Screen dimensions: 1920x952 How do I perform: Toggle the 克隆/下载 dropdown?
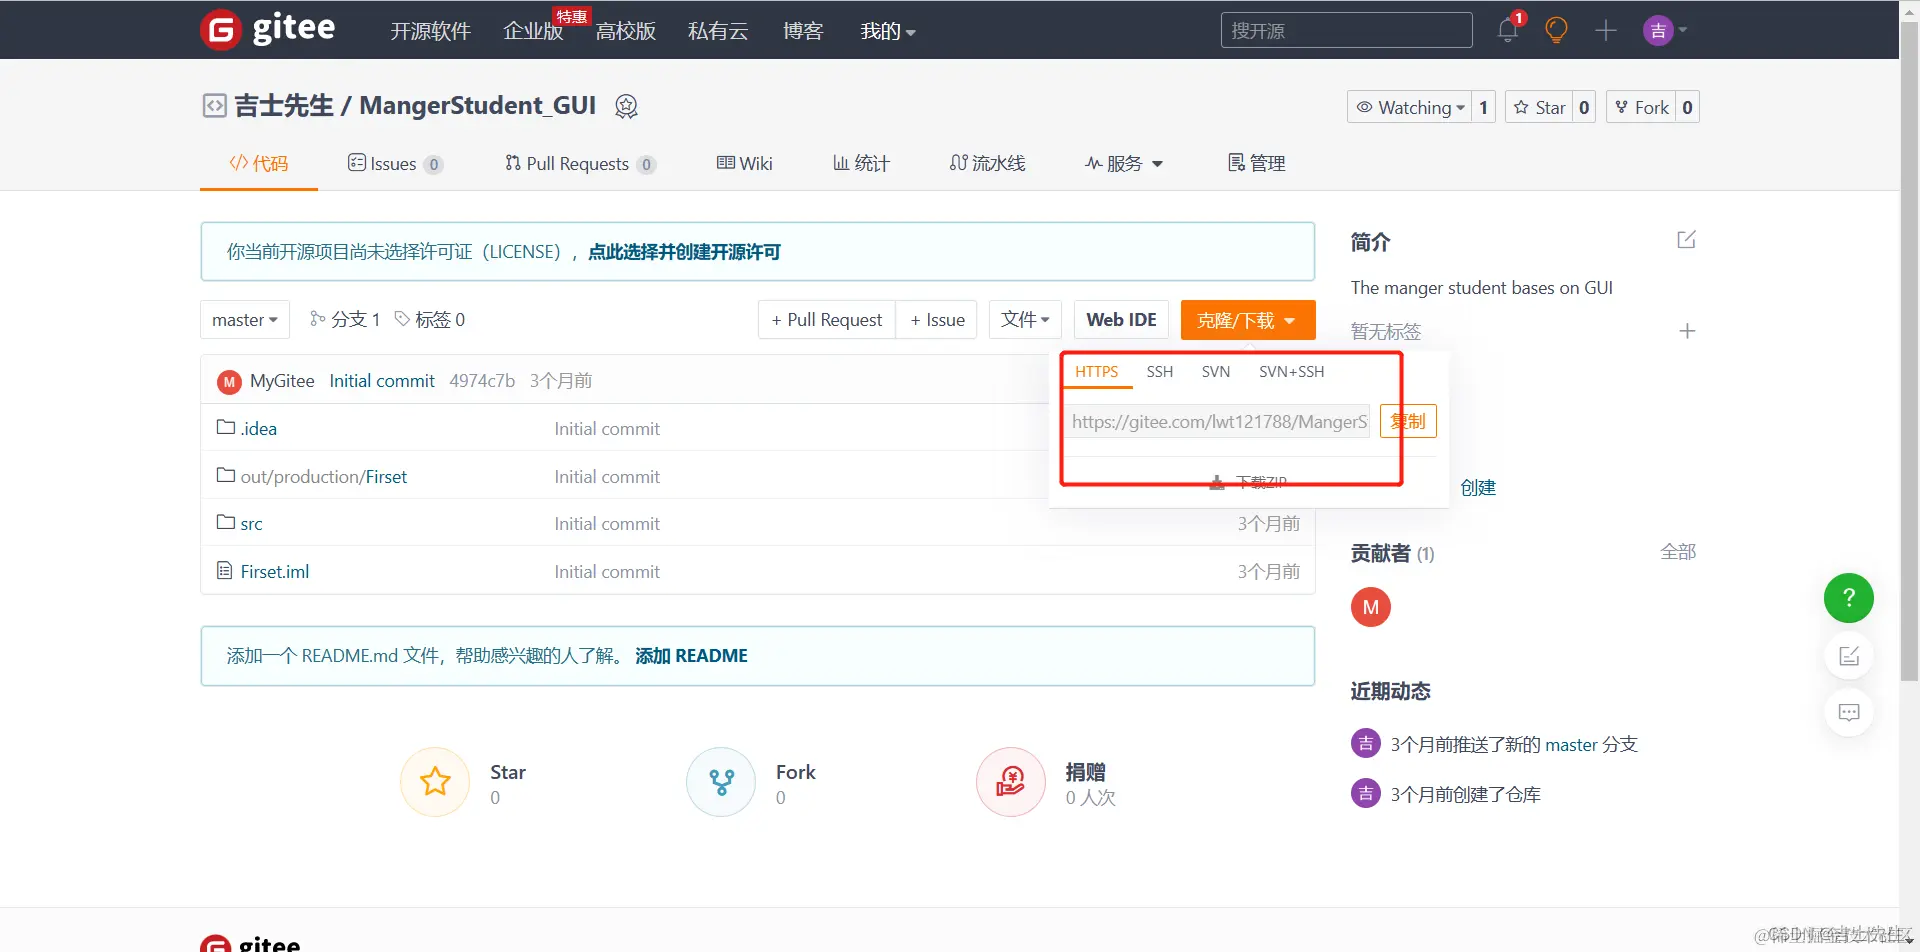point(1248,320)
